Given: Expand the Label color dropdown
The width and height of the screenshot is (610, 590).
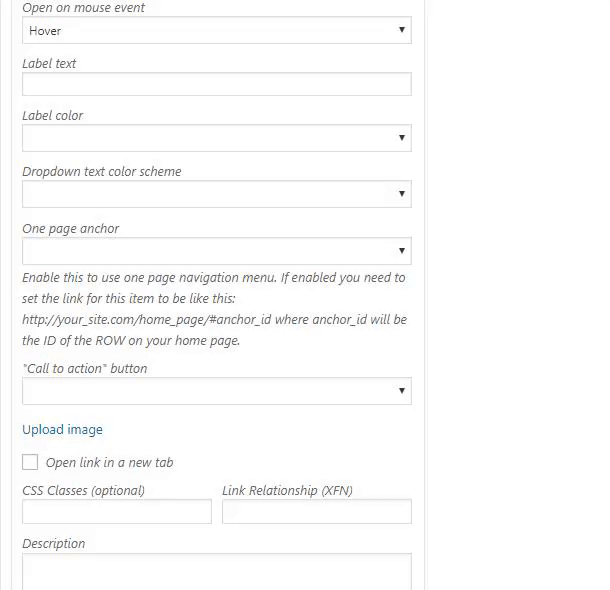Looking at the screenshot, I should coord(216,138).
